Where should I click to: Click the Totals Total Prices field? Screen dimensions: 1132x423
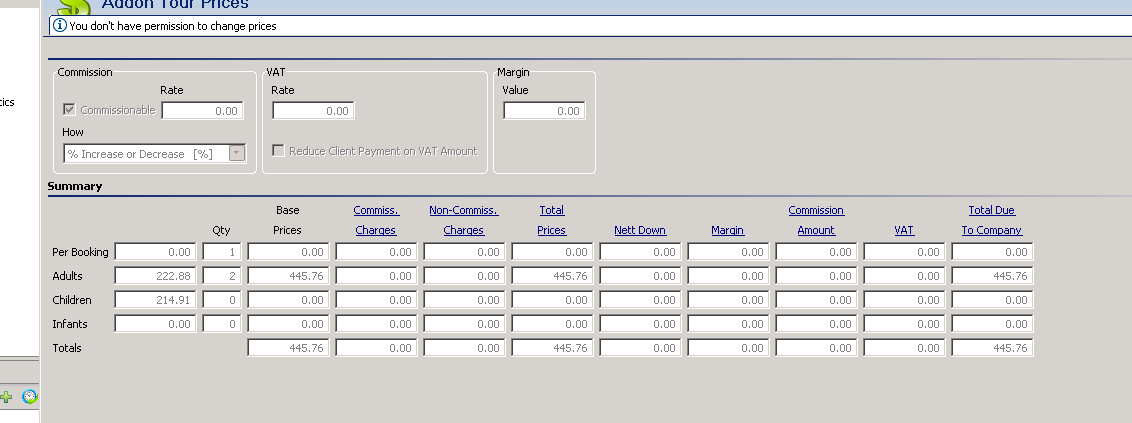point(552,347)
